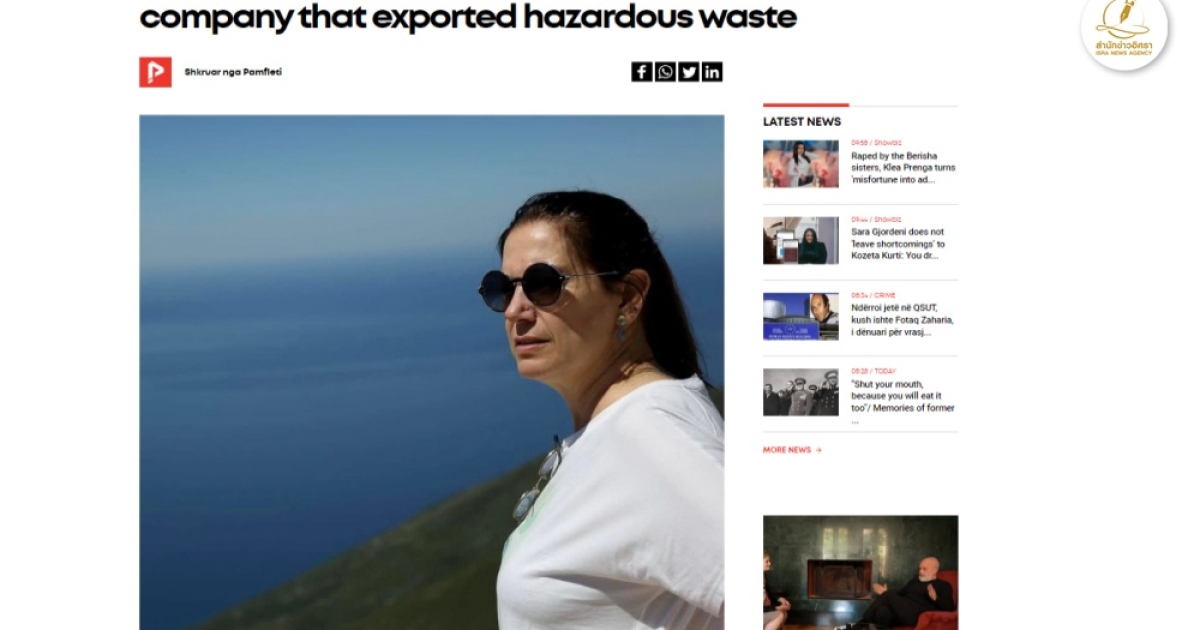Viewport: 1200px width, 630px height.
Task: Open black-and-white officers news thumbnail
Action: pyautogui.click(x=801, y=392)
